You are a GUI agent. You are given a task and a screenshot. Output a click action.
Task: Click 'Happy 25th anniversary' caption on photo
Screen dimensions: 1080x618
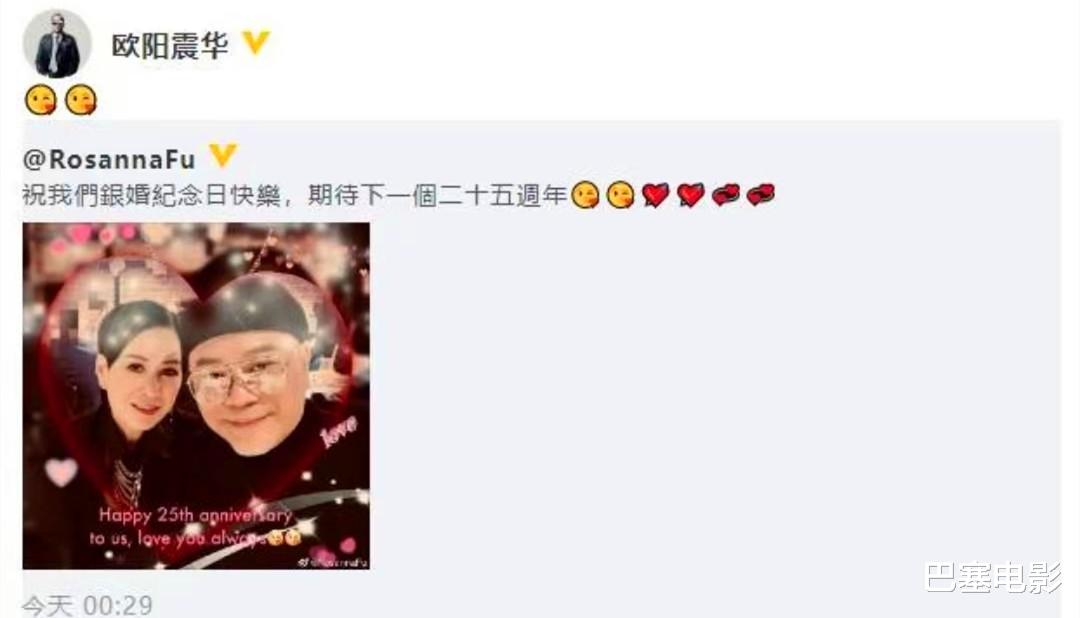click(196, 515)
